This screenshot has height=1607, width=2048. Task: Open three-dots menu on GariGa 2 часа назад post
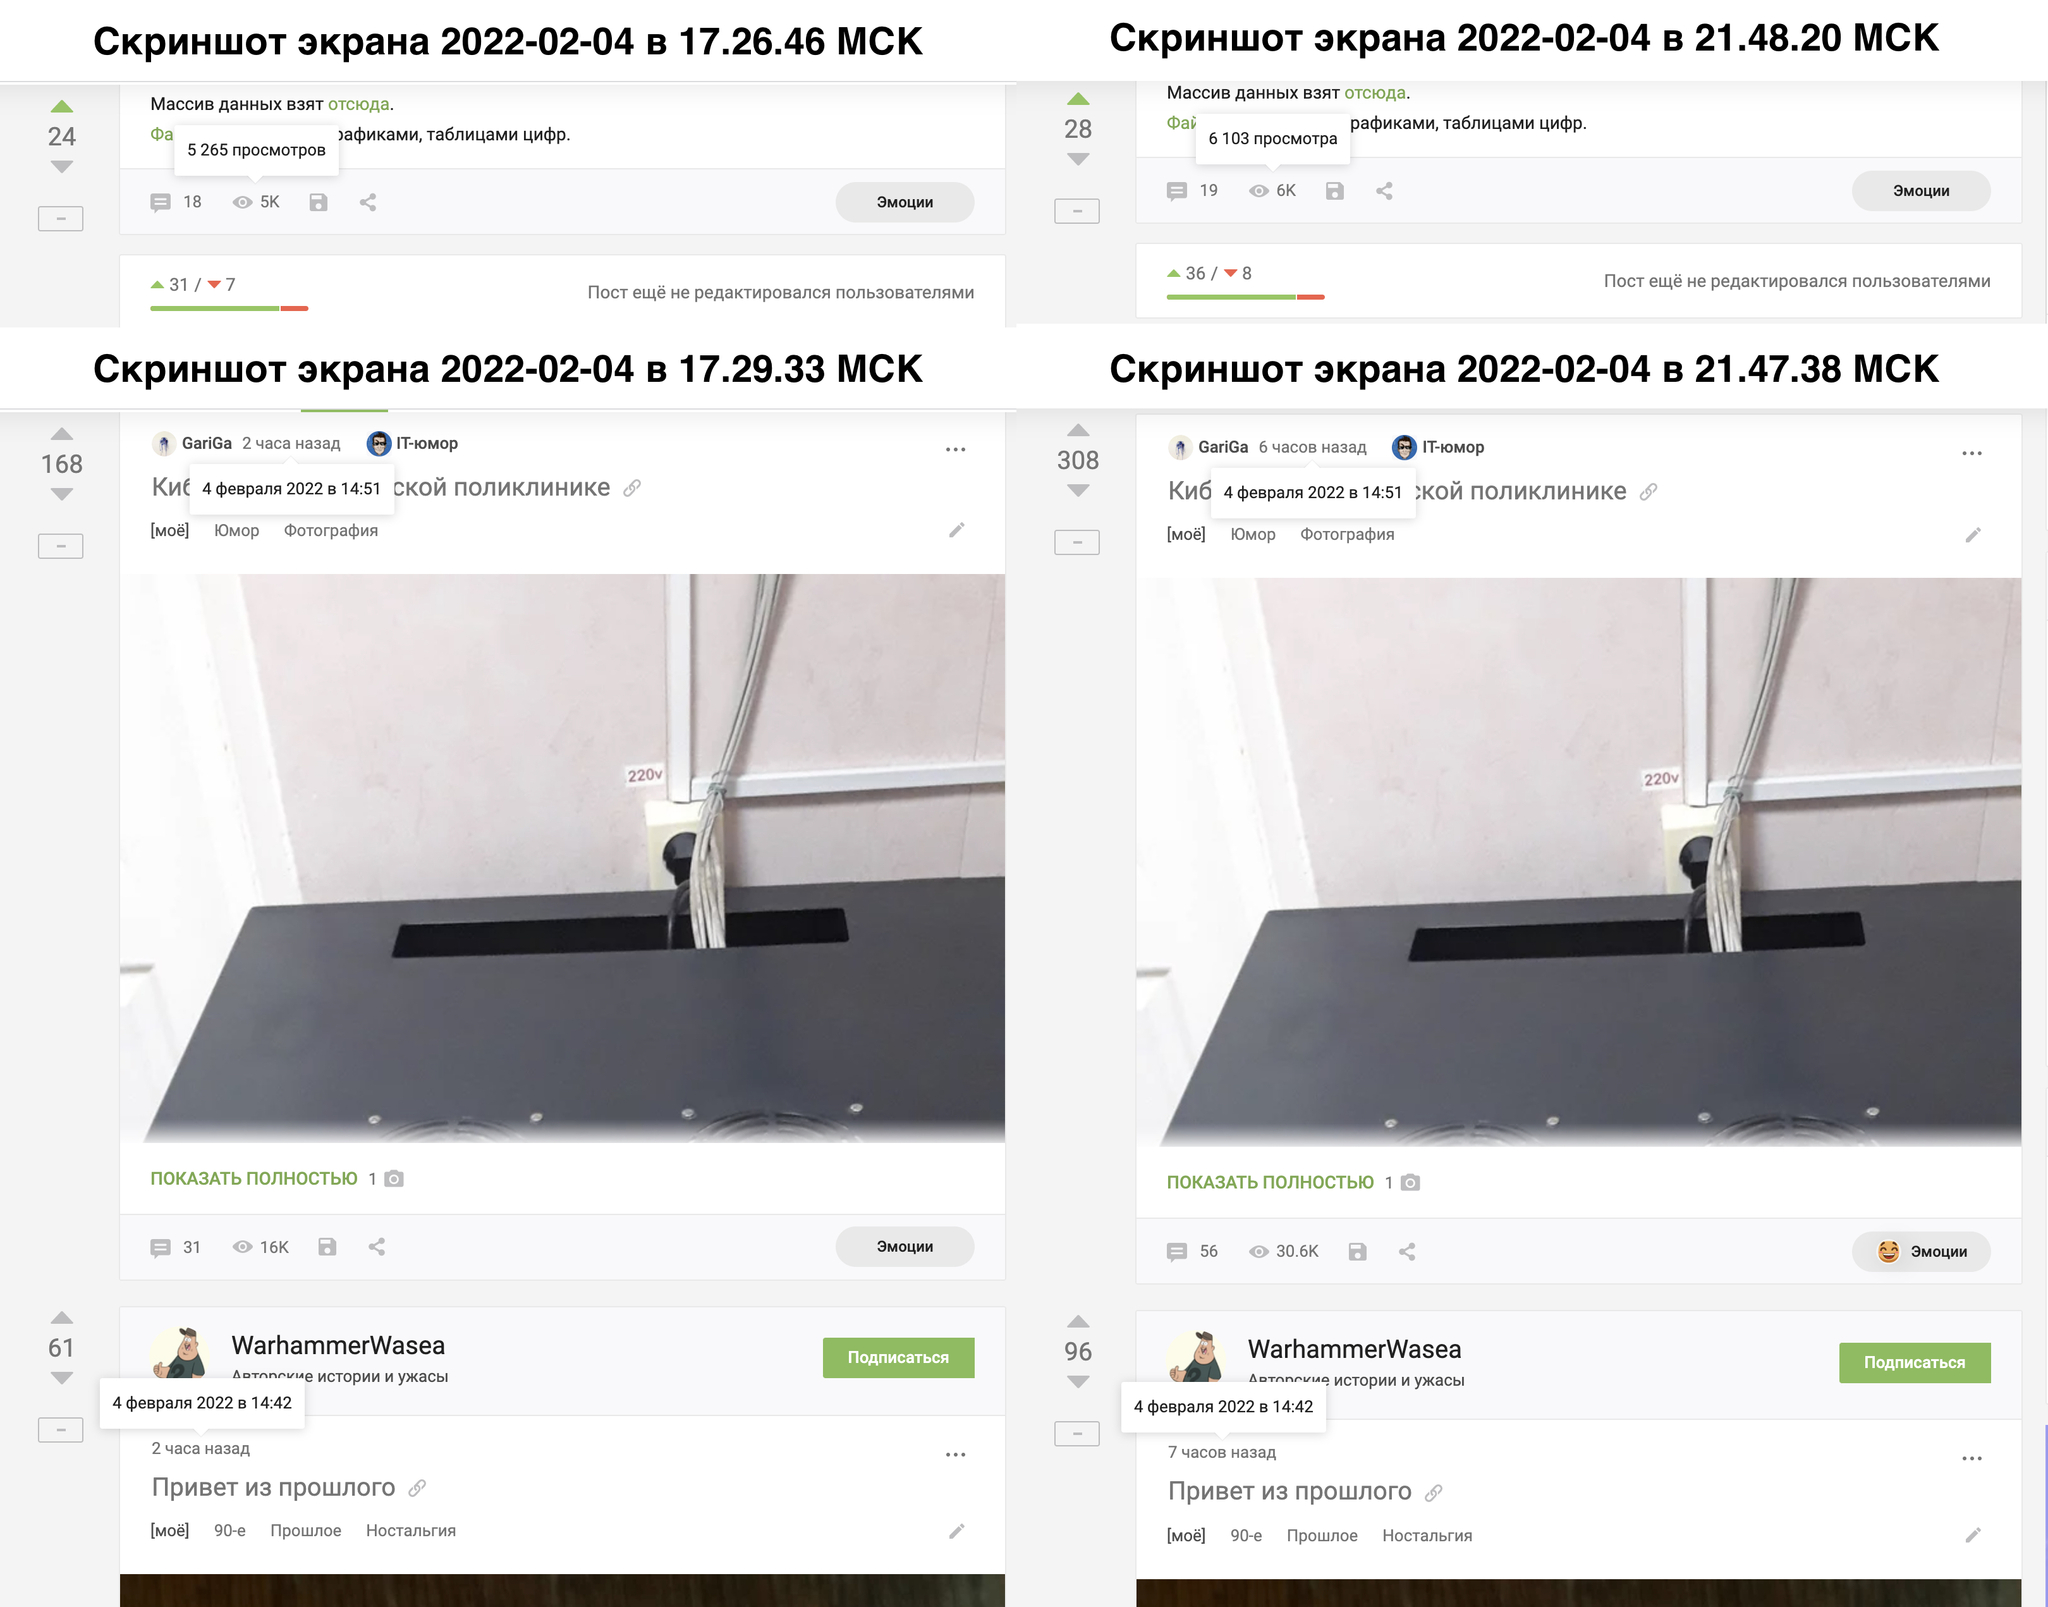click(x=956, y=449)
